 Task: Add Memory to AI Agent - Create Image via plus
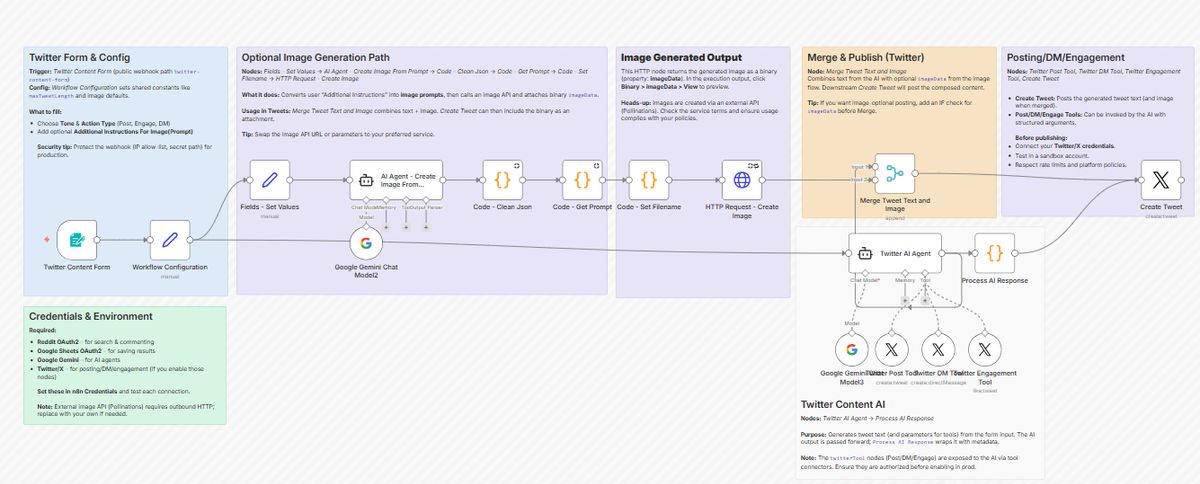point(386,227)
